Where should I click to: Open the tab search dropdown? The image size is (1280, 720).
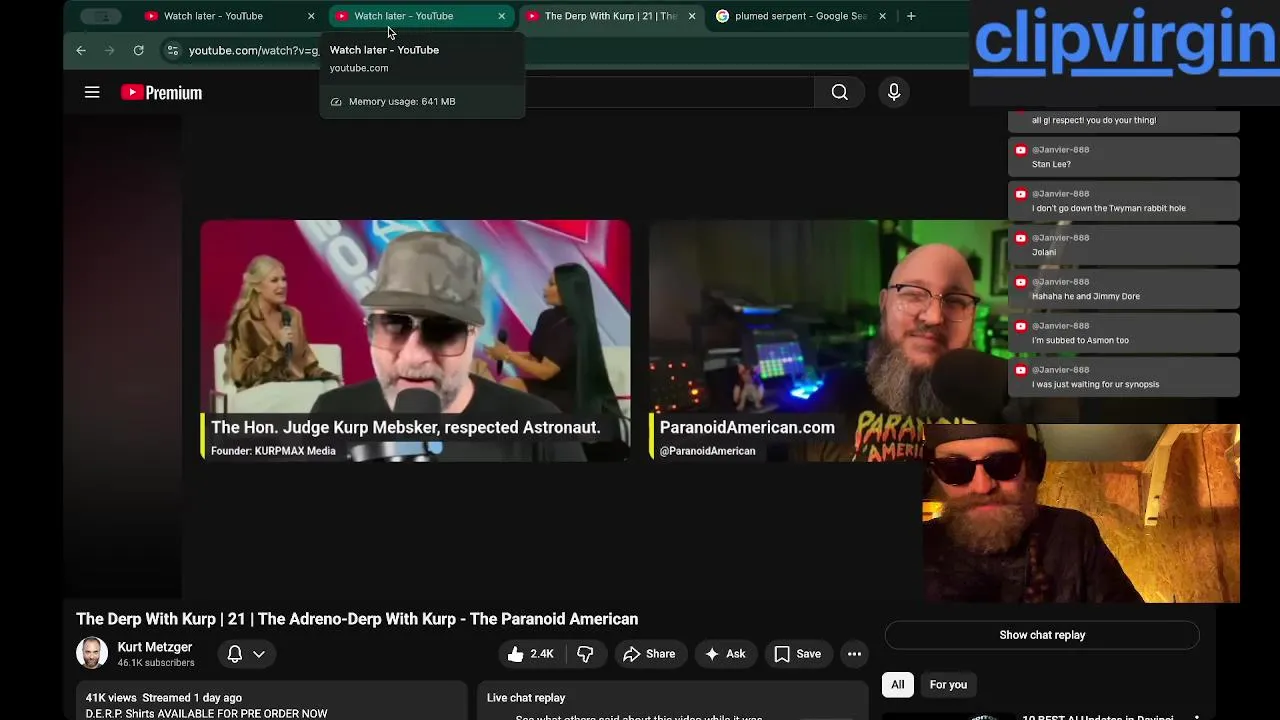[x=101, y=16]
